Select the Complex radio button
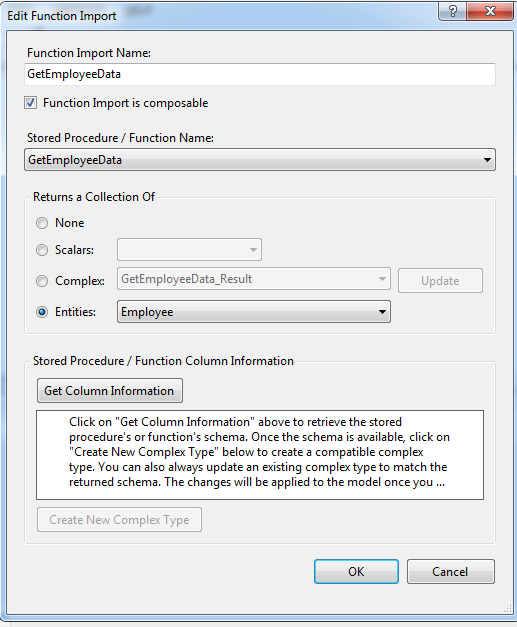Screen dimensions: 517x627 pyautogui.click(x=42, y=281)
